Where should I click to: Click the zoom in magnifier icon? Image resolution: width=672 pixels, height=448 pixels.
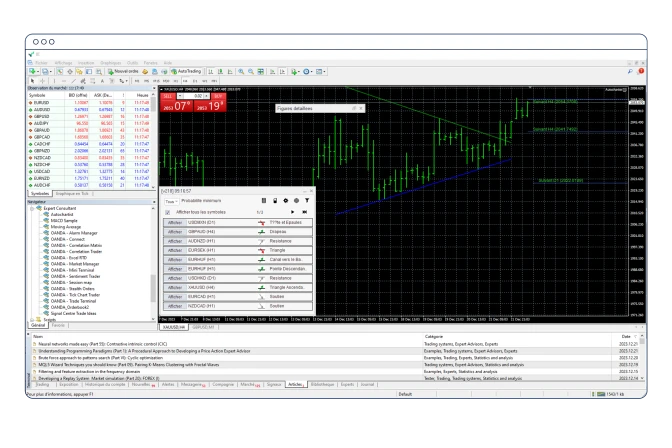coord(241,72)
